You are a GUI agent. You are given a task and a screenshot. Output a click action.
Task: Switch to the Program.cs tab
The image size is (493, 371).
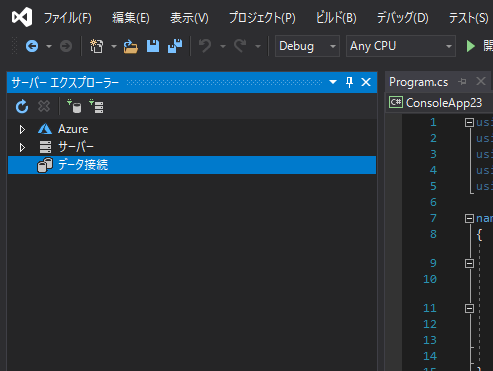point(418,82)
